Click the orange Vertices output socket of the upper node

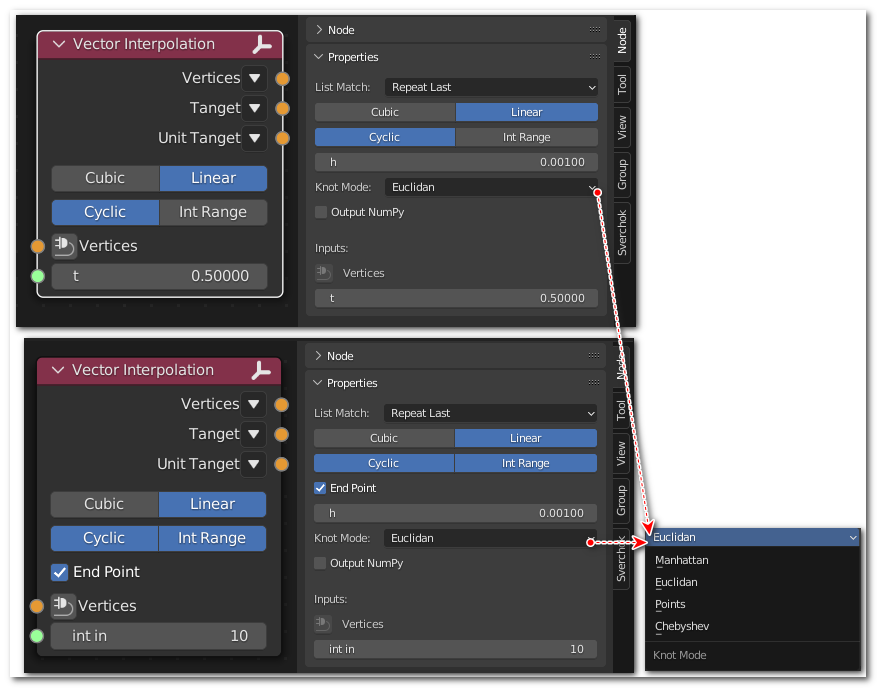point(282,78)
